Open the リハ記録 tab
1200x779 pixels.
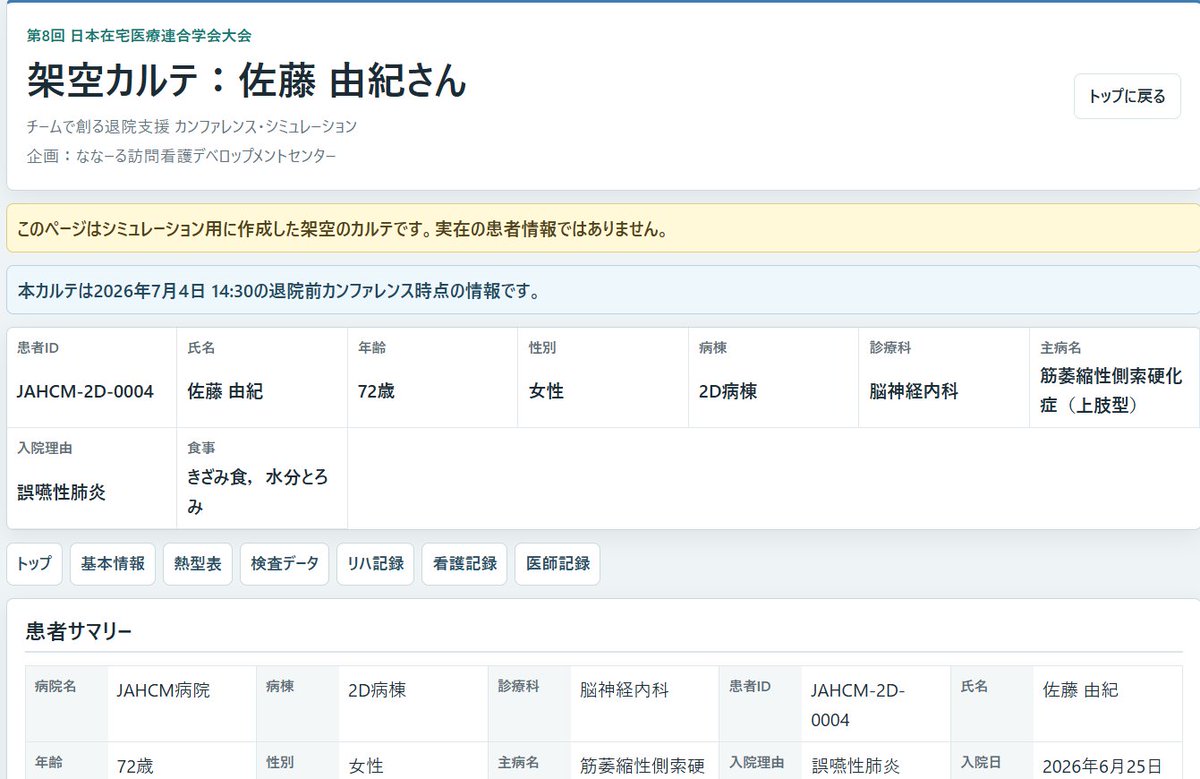tap(375, 564)
